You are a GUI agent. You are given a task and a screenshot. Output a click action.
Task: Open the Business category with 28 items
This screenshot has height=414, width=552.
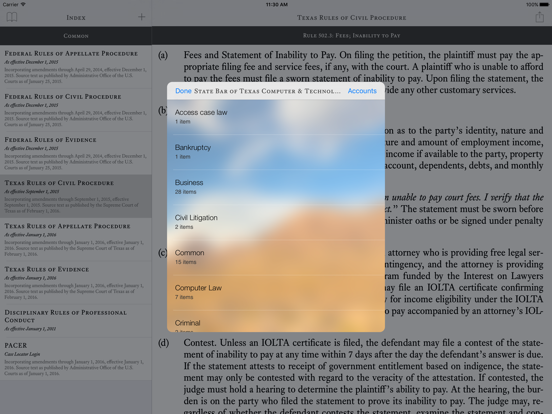pyautogui.click(x=276, y=187)
